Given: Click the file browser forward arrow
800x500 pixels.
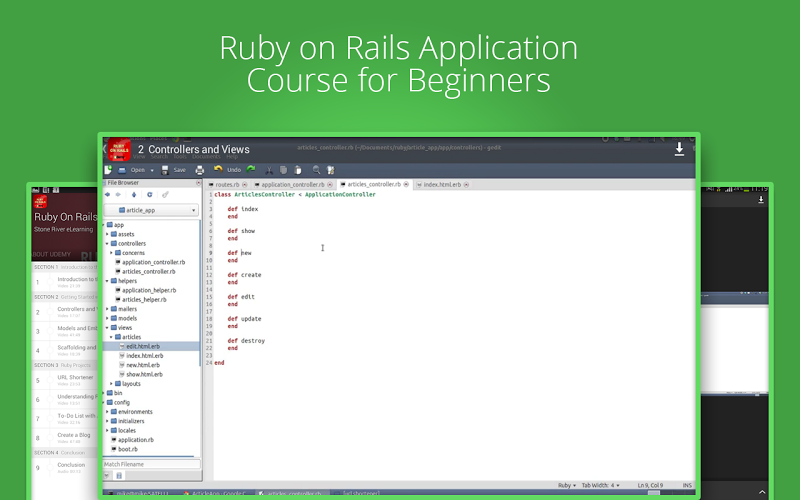Looking at the screenshot, I should [118, 194].
